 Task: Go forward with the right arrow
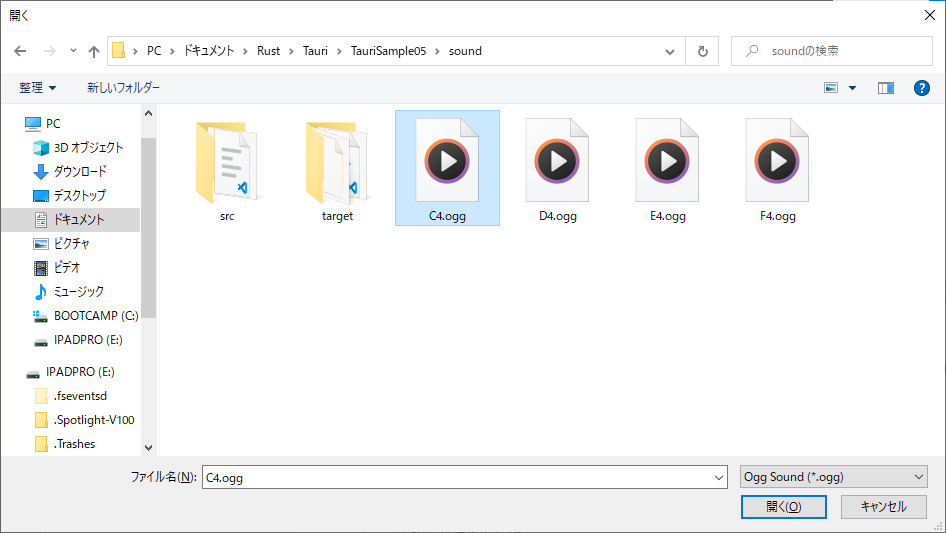coord(49,51)
